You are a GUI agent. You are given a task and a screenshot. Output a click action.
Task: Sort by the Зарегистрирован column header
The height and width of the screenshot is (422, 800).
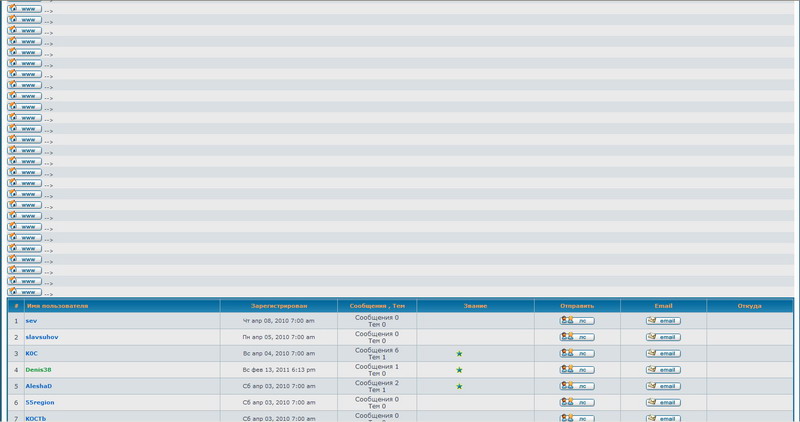279,306
